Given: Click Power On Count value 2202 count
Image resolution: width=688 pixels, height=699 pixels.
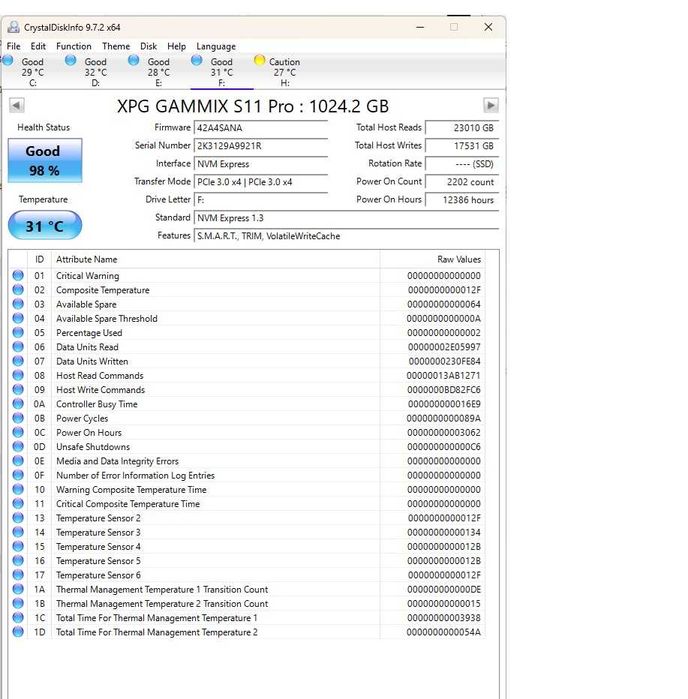Looking at the screenshot, I should [462, 182].
